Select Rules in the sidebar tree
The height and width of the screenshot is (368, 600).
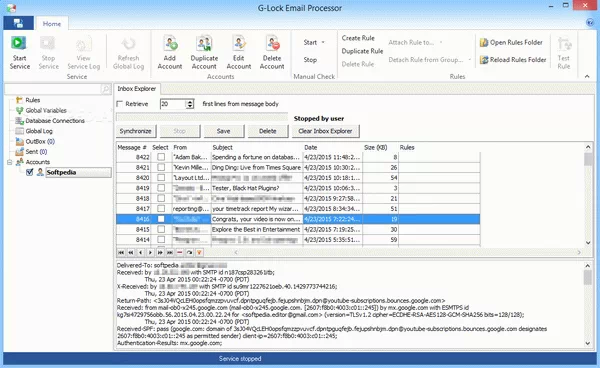pyautogui.click(x=33, y=100)
